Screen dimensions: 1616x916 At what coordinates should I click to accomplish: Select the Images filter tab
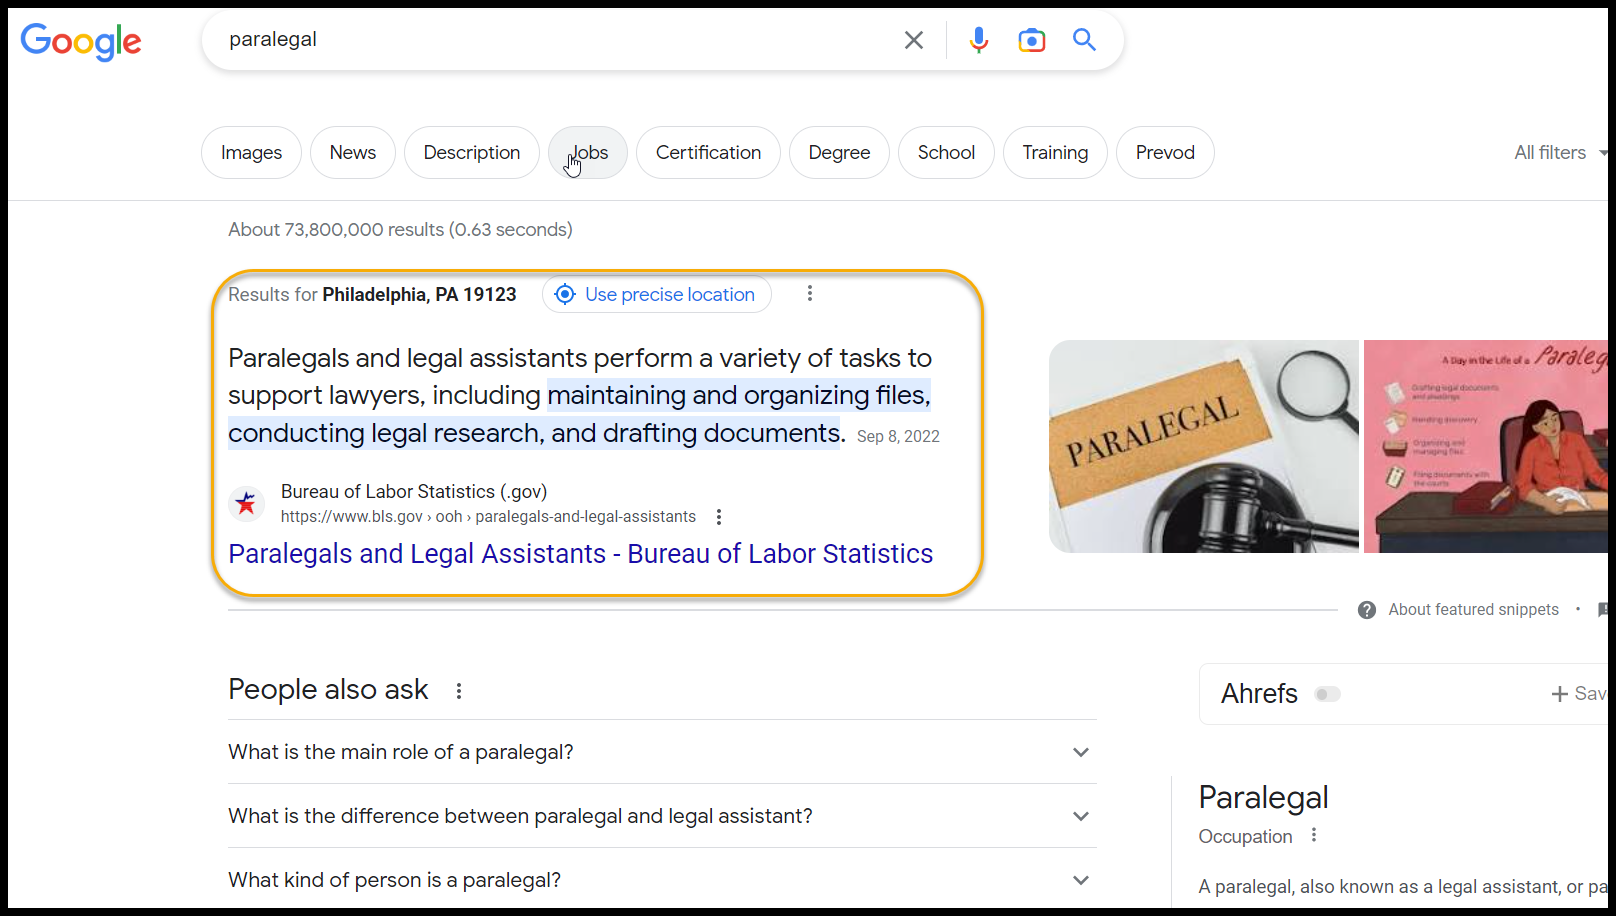(x=251, y=153)
